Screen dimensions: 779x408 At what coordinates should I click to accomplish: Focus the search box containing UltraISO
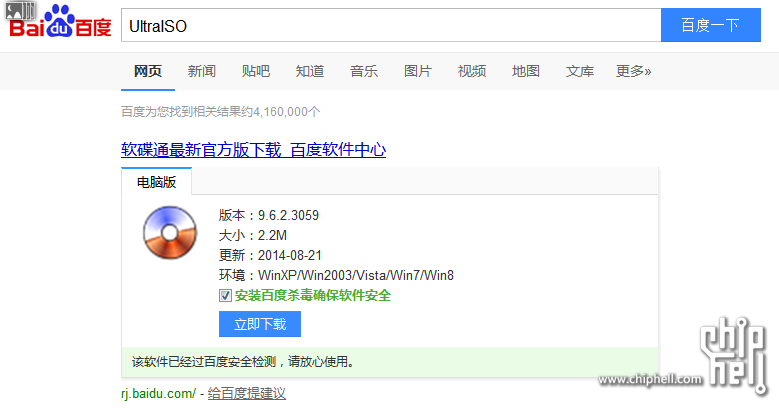click(391, 25)
